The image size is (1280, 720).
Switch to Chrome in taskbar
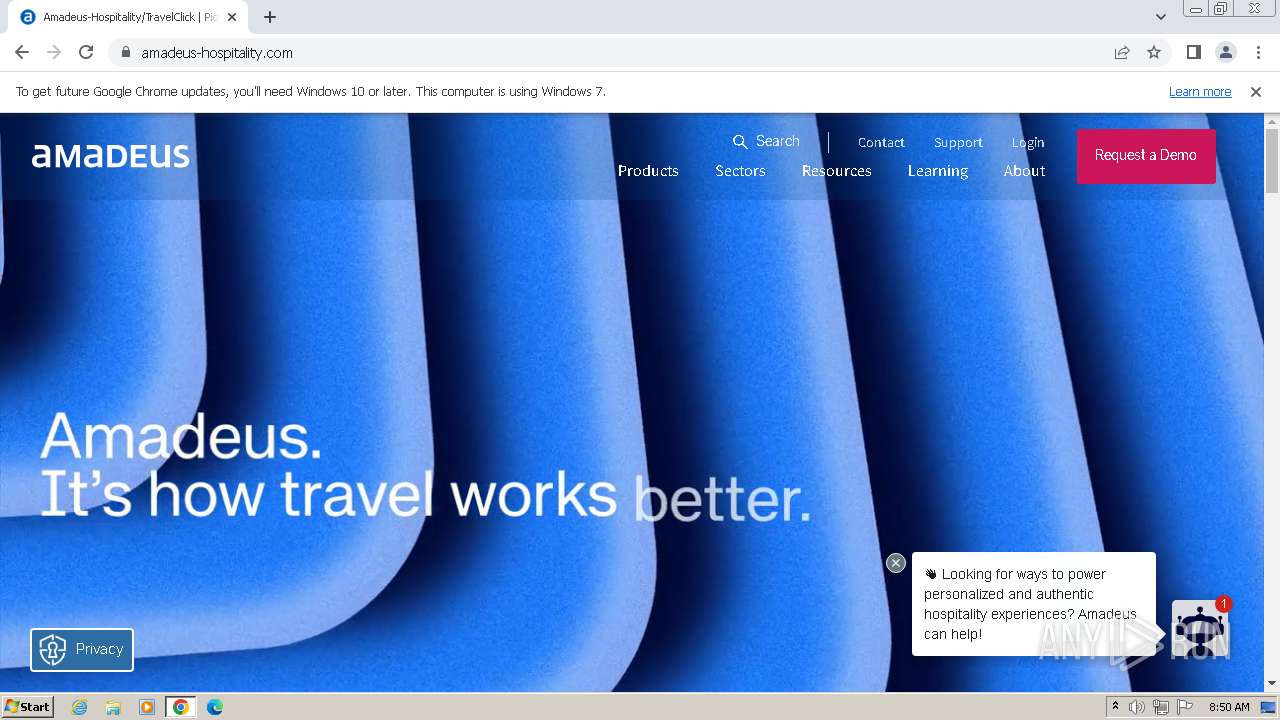click(181, 707)
